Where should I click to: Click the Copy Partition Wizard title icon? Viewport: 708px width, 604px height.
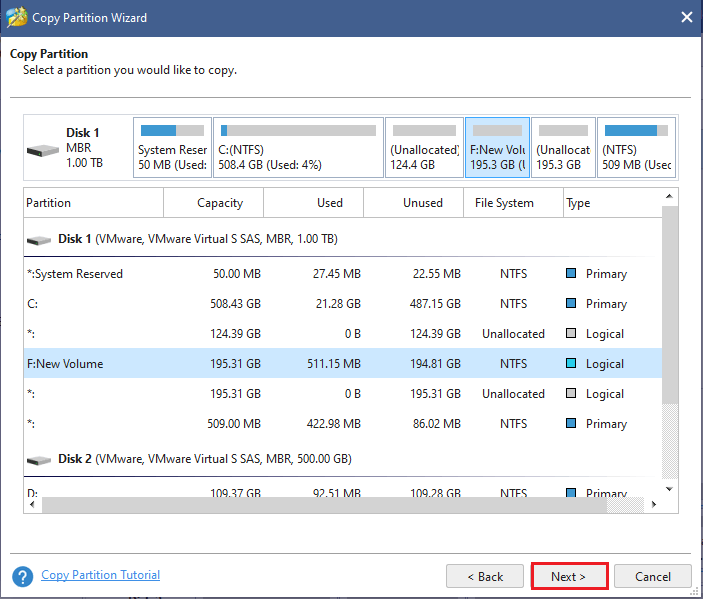[x=17, y=18]
